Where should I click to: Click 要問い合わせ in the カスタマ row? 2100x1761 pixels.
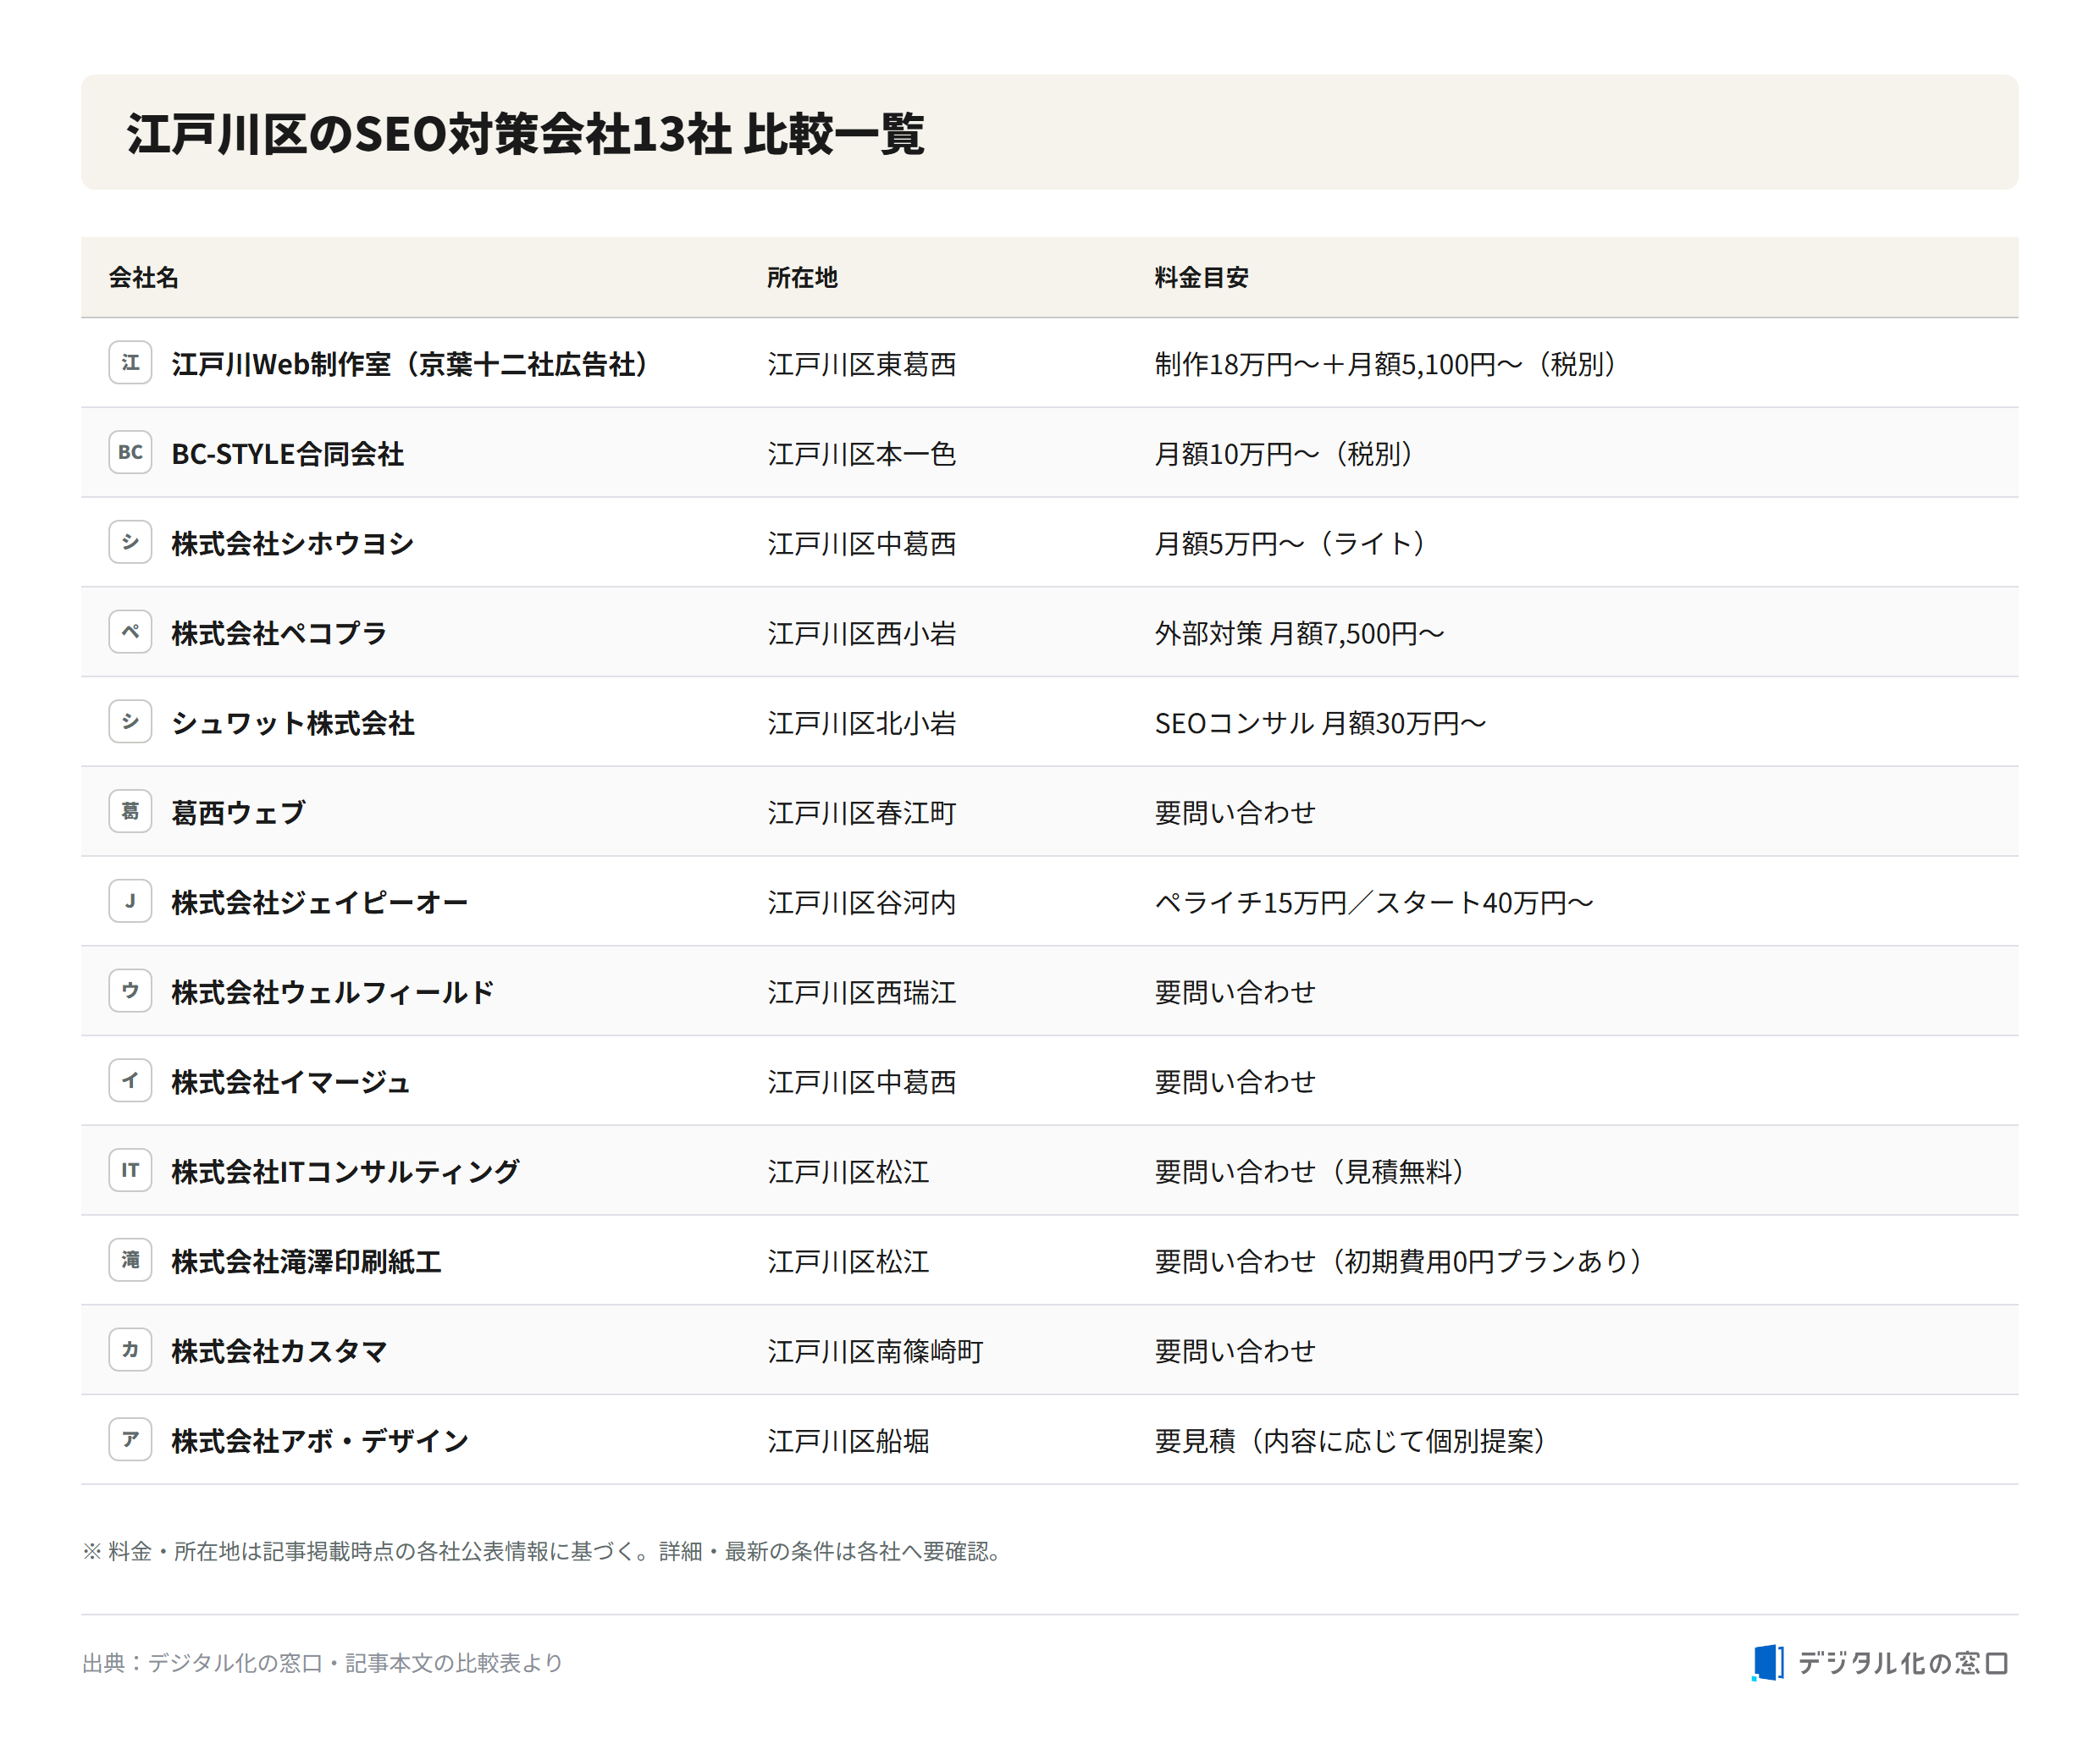(x=1235, y=1352)
